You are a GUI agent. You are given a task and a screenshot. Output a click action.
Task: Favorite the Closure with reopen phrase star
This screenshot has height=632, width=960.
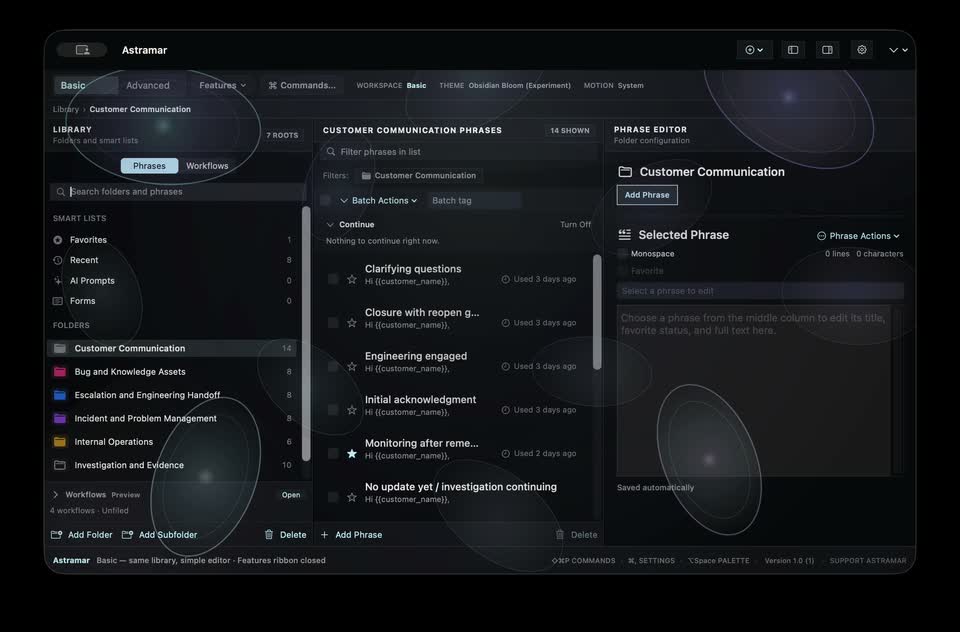coord(351,323)
